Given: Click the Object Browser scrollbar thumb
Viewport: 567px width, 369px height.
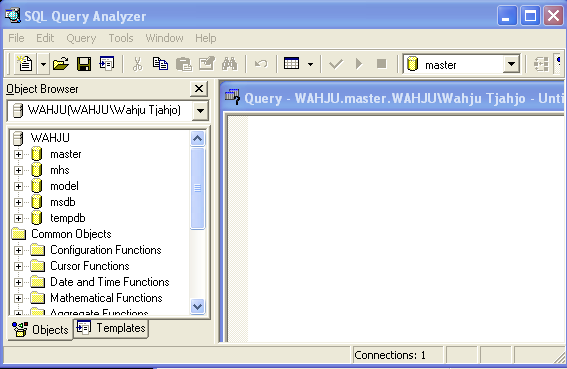Looking at the screenshot, I should [x=197, y=188].
